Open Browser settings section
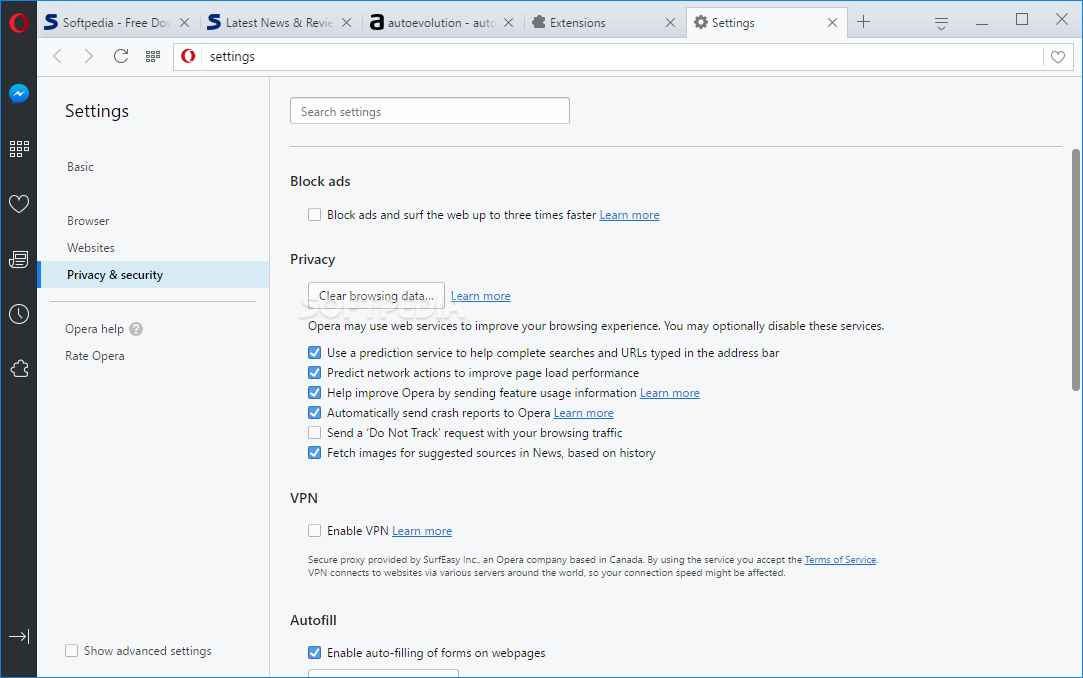 pyautogui.click(x=88, y=221)
